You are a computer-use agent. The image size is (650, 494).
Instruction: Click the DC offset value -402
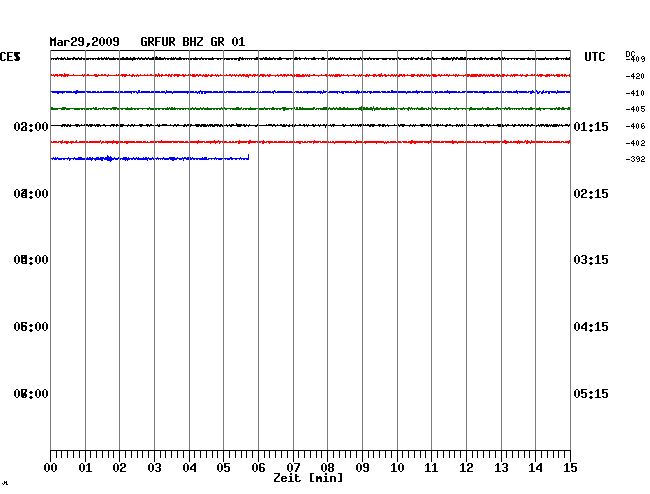(635, 143)
